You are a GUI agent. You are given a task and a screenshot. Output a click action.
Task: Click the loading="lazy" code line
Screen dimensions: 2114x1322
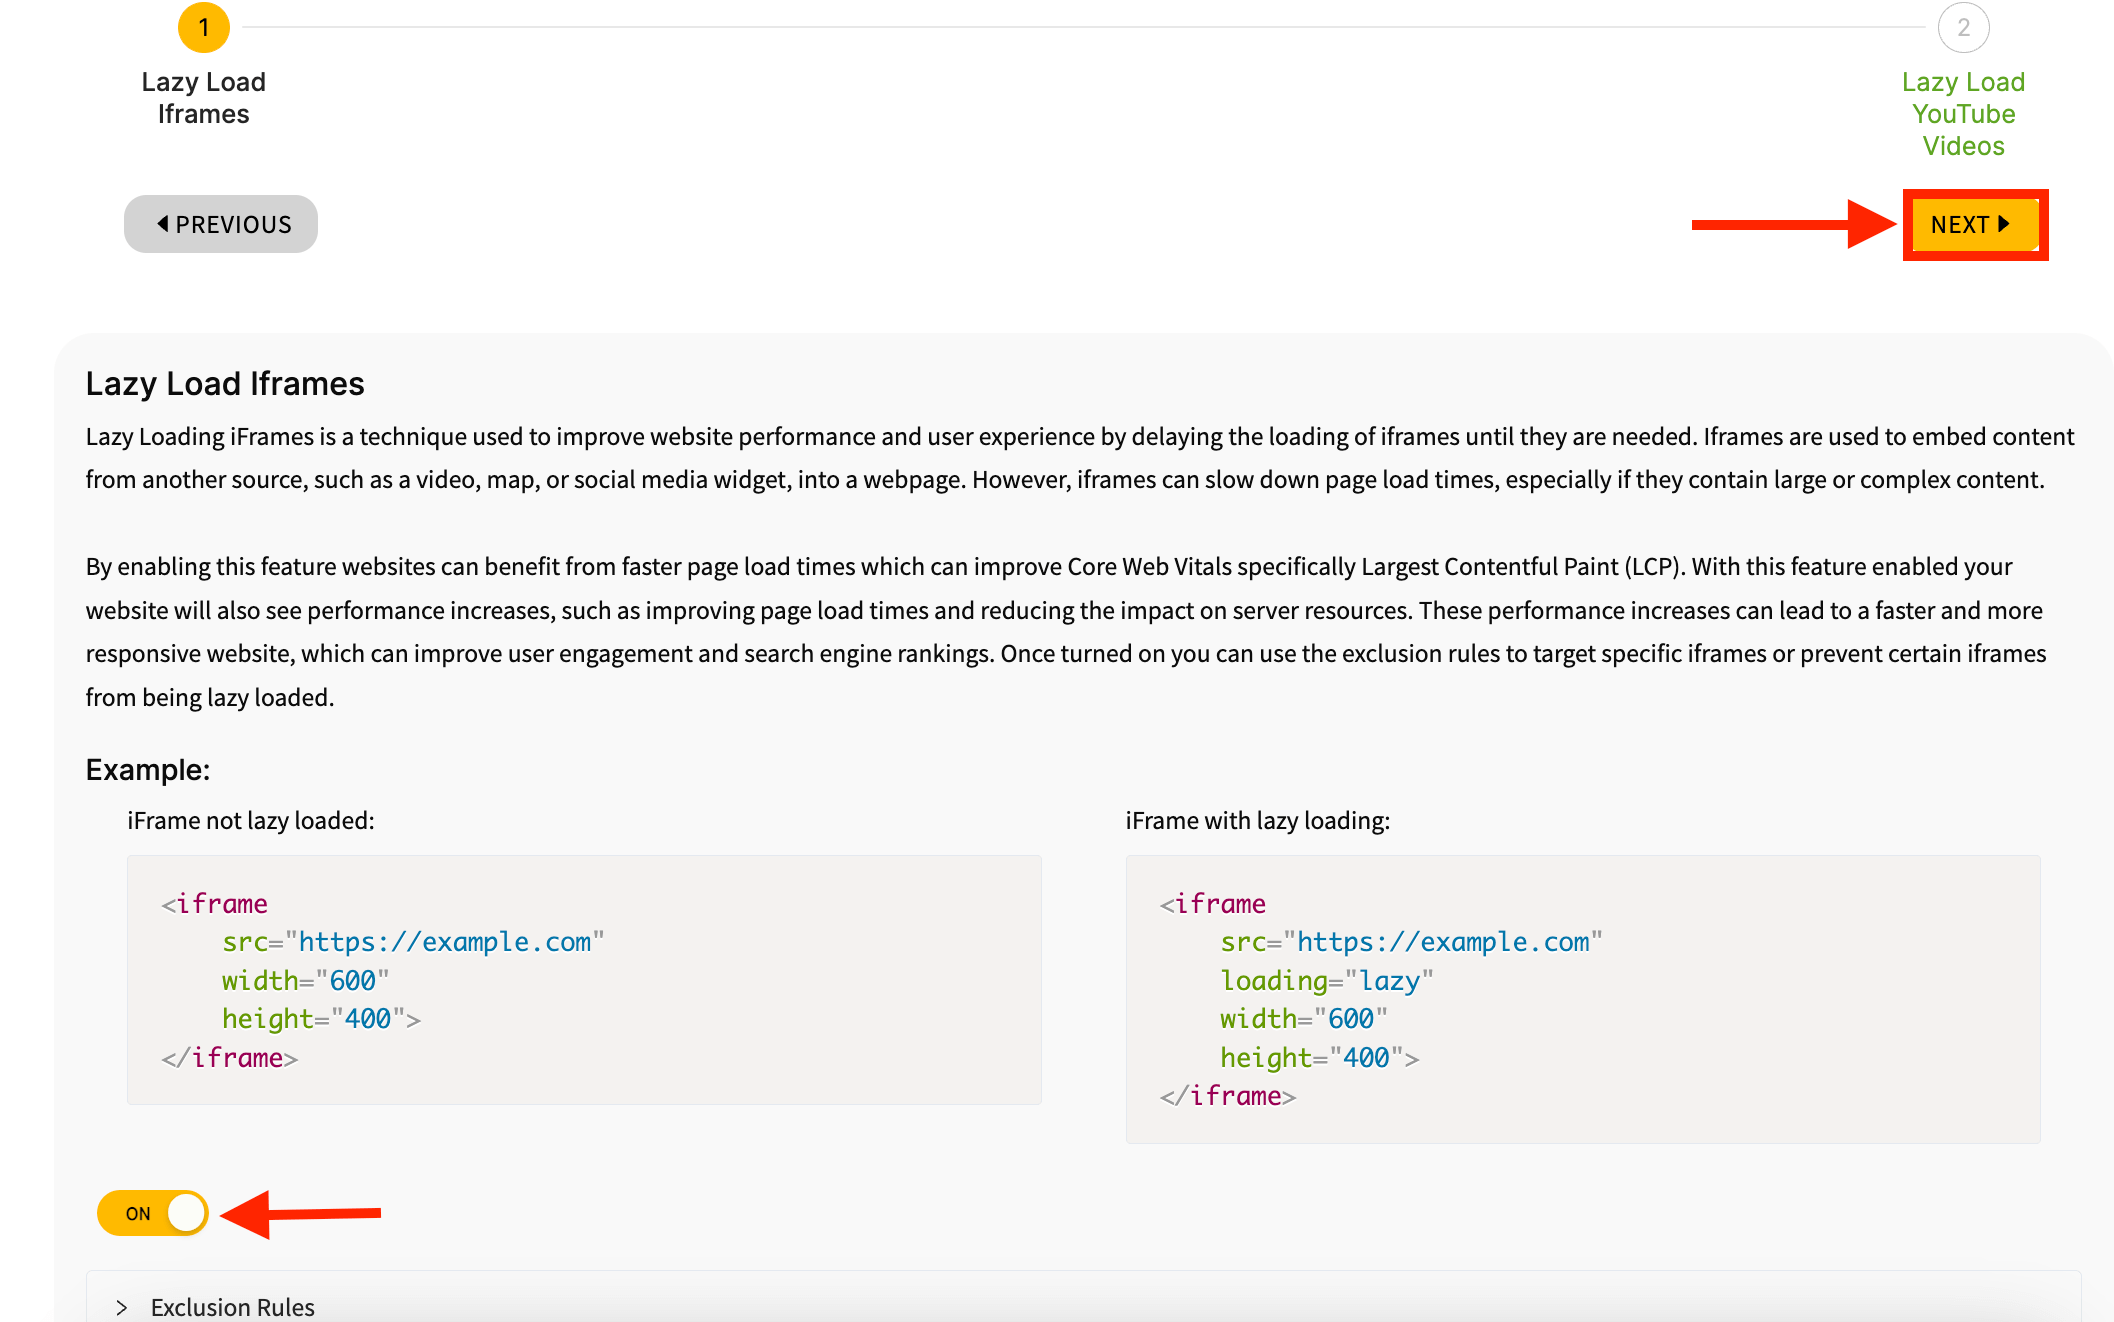click(1327, 981)
